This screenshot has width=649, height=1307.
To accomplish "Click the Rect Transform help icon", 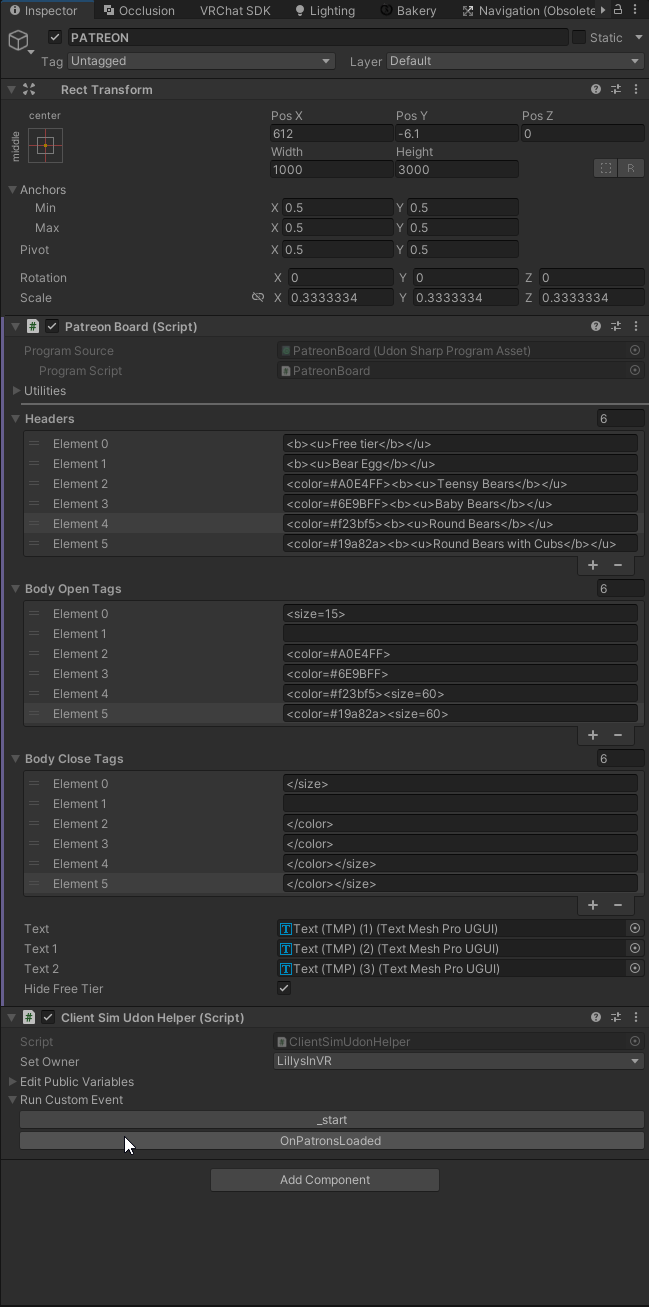I will pos(596,90).
